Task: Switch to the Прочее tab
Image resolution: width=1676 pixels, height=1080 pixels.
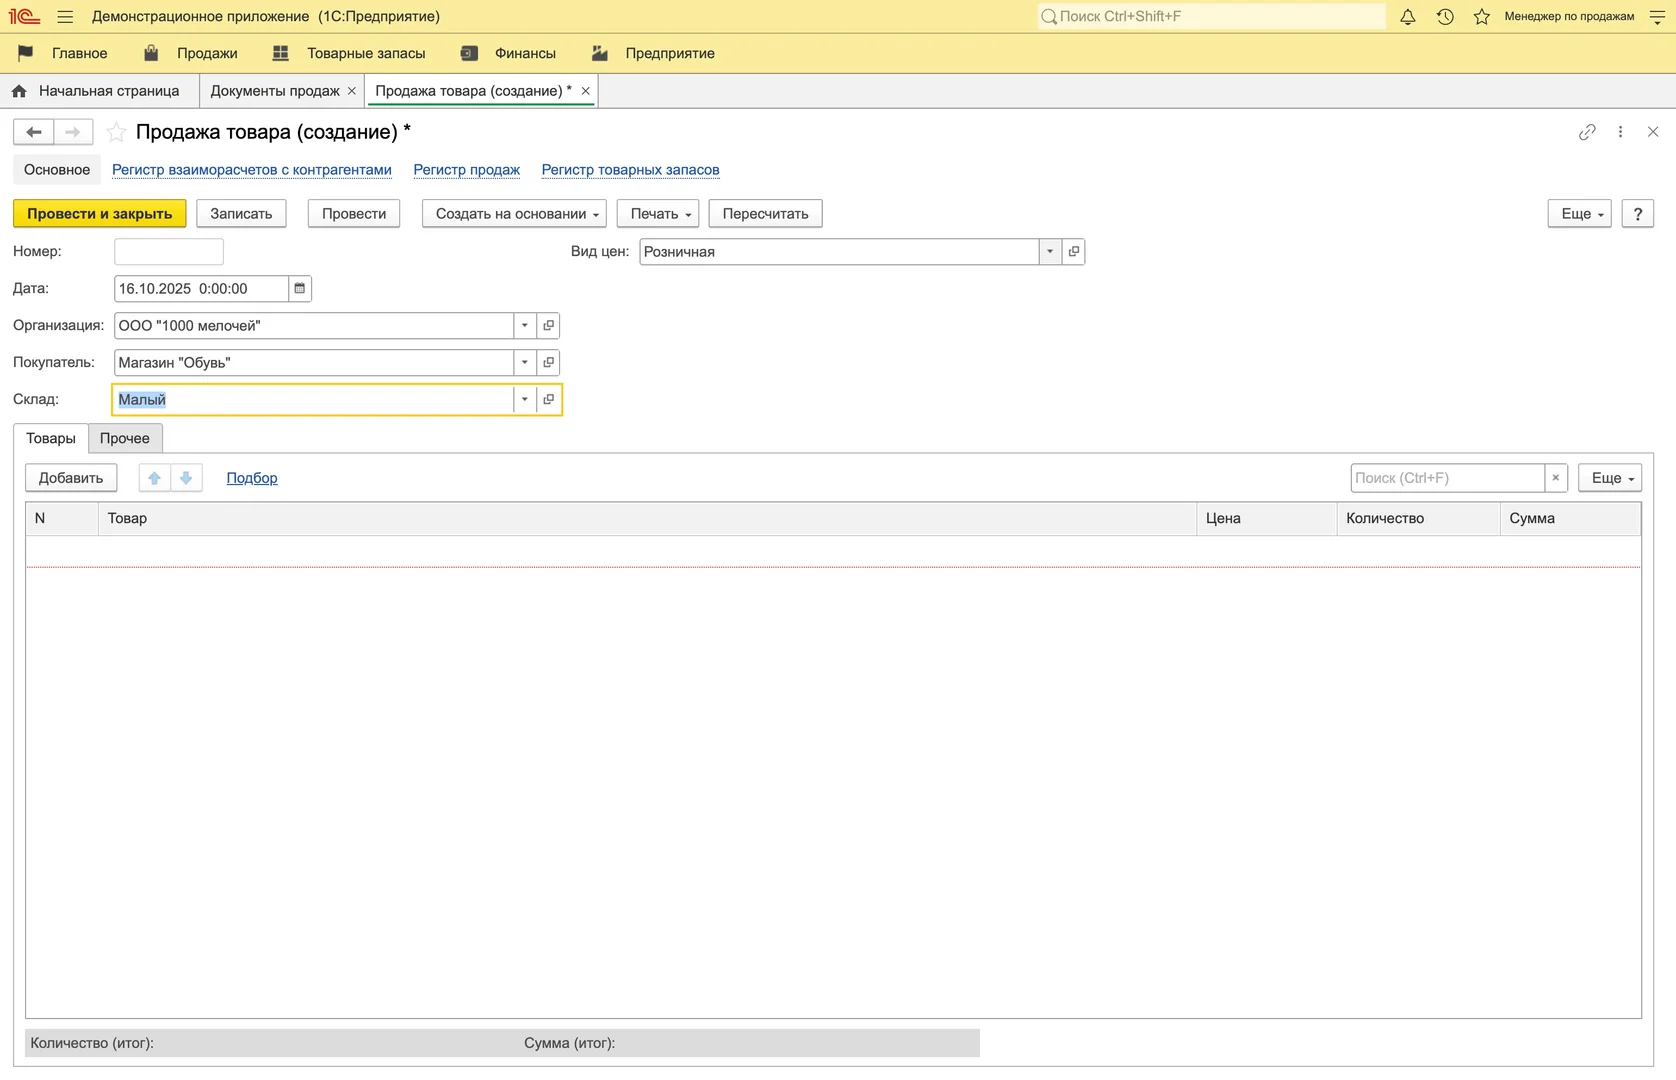Action: coord(125,439)
